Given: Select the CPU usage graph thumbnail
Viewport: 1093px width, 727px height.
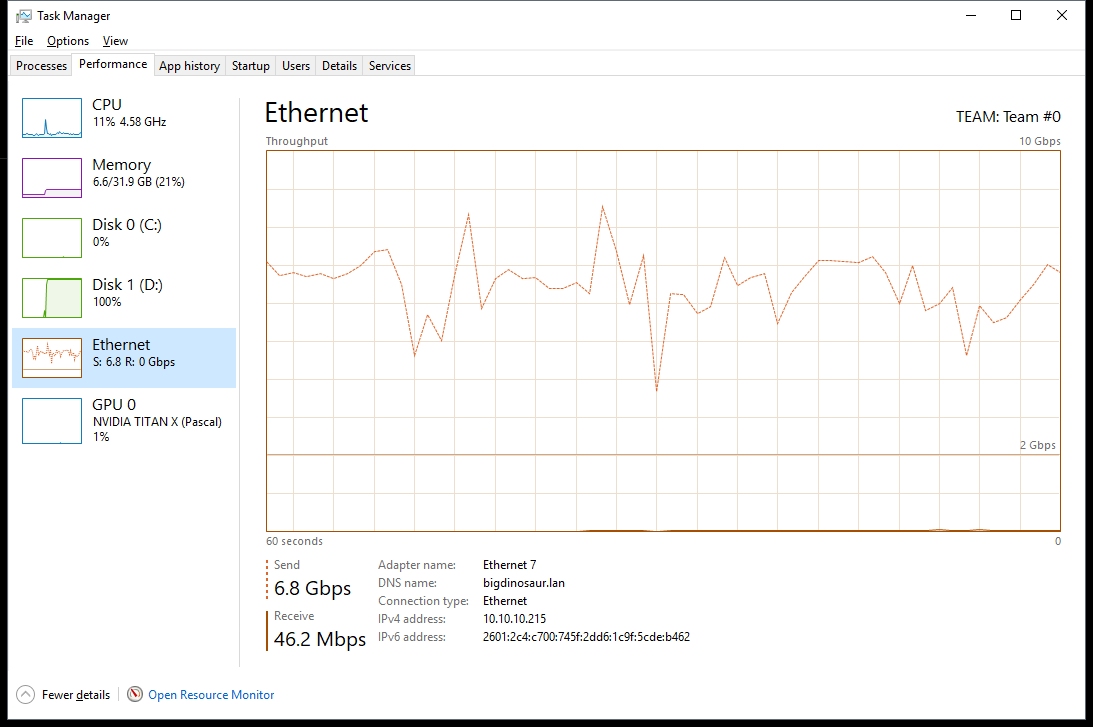Looking at the screenshot, I should 52,118.
